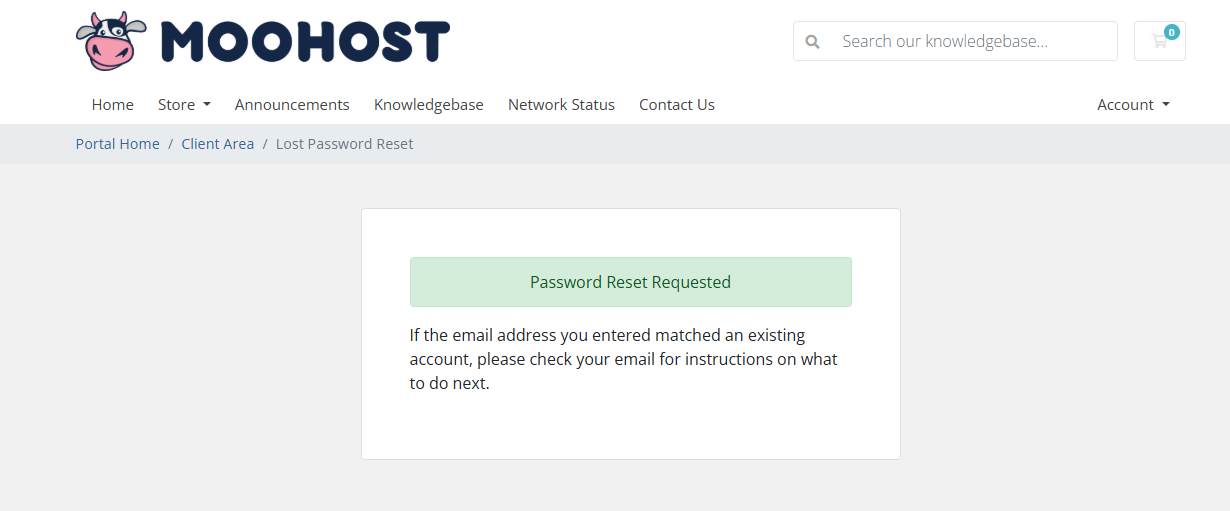Navigate to Knowledgebase
1230x511 pixels.
(x=429, y=104)
